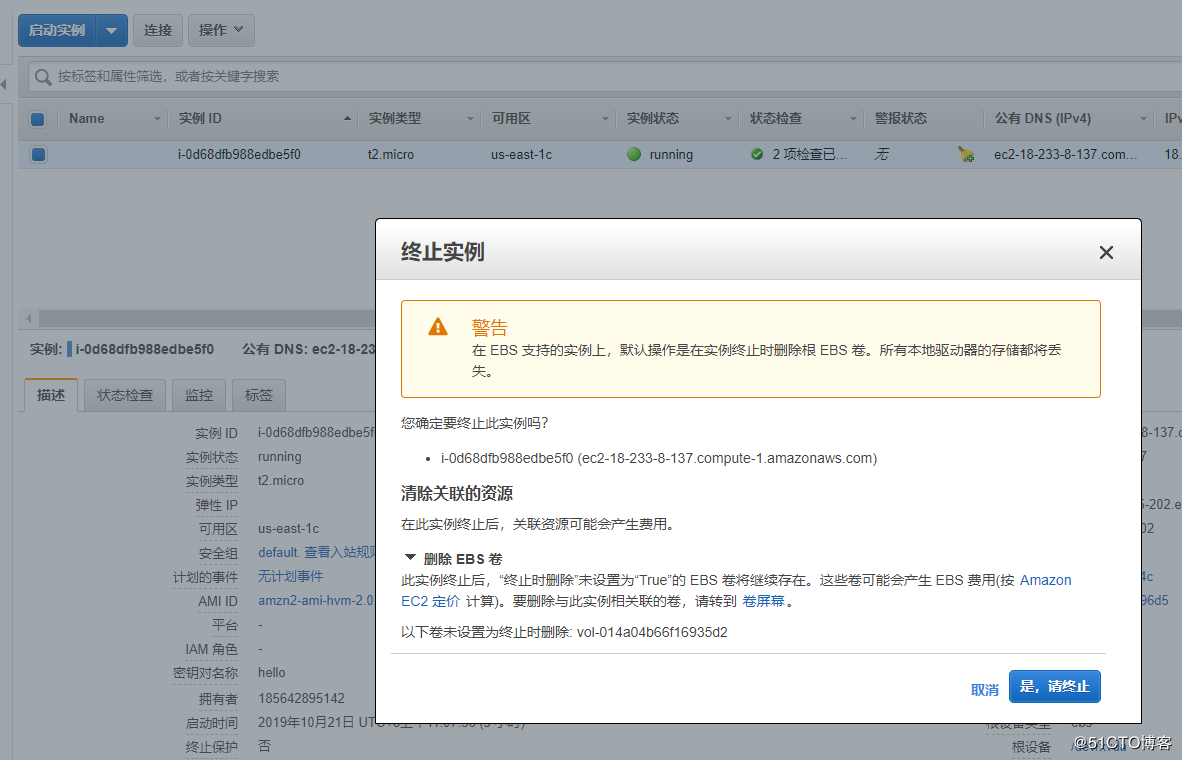Screen dimensions: 1182x760
Task: Open the 可用区 column dropdown arrow
Action: click(x=605, y=118)
